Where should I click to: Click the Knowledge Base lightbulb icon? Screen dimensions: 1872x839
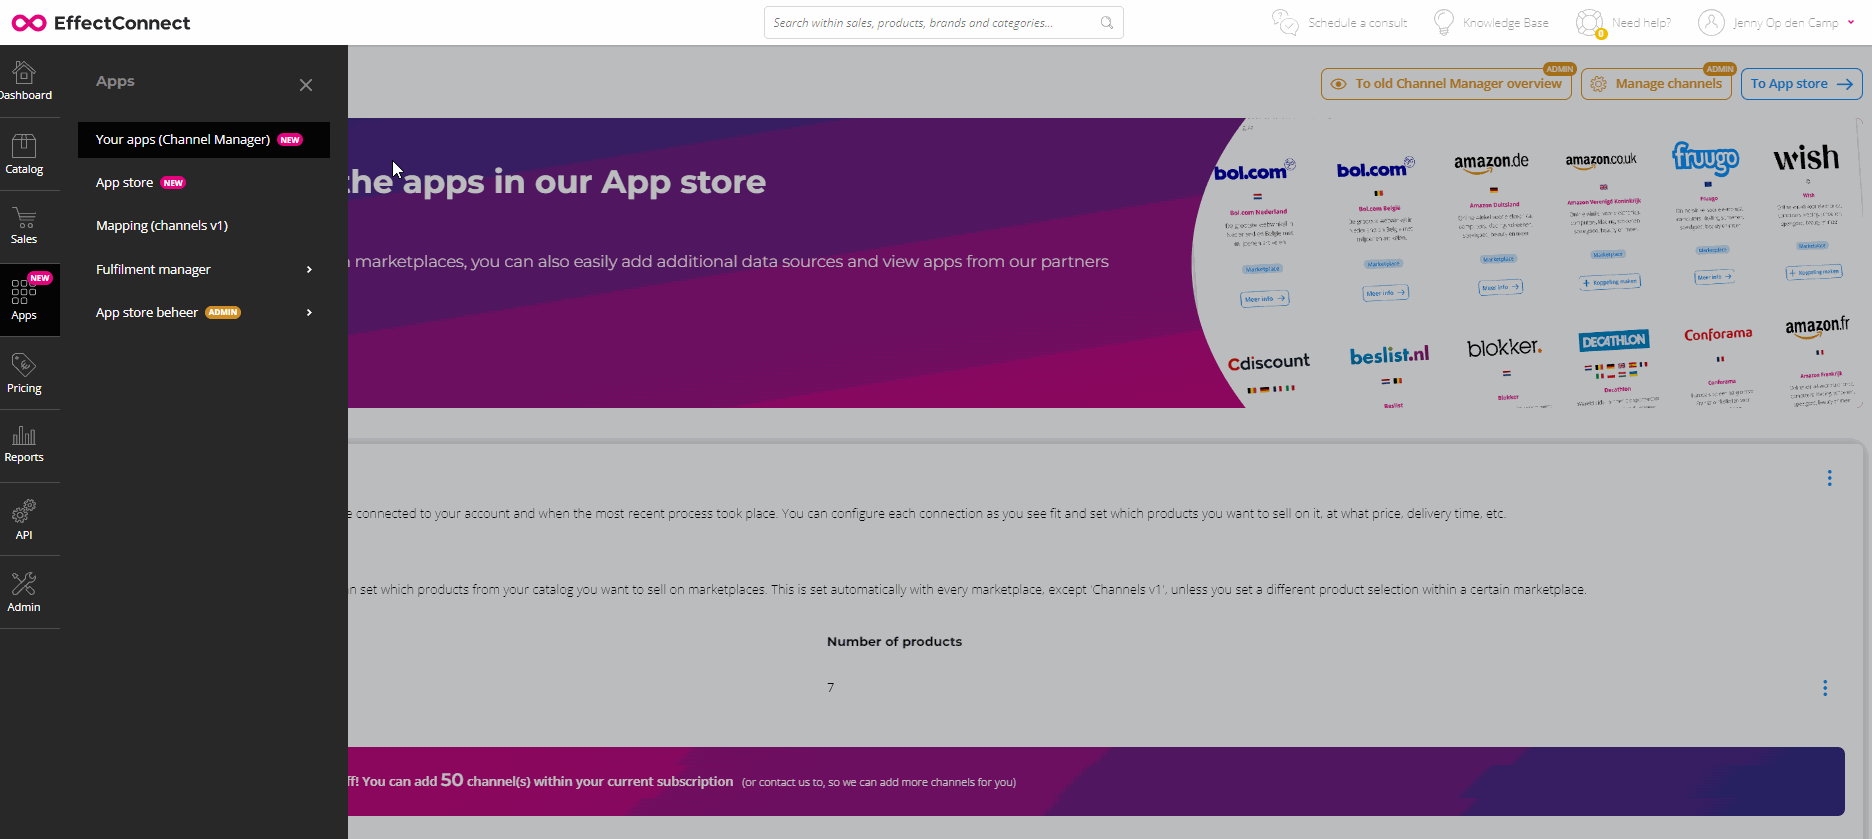point(1444,22)
